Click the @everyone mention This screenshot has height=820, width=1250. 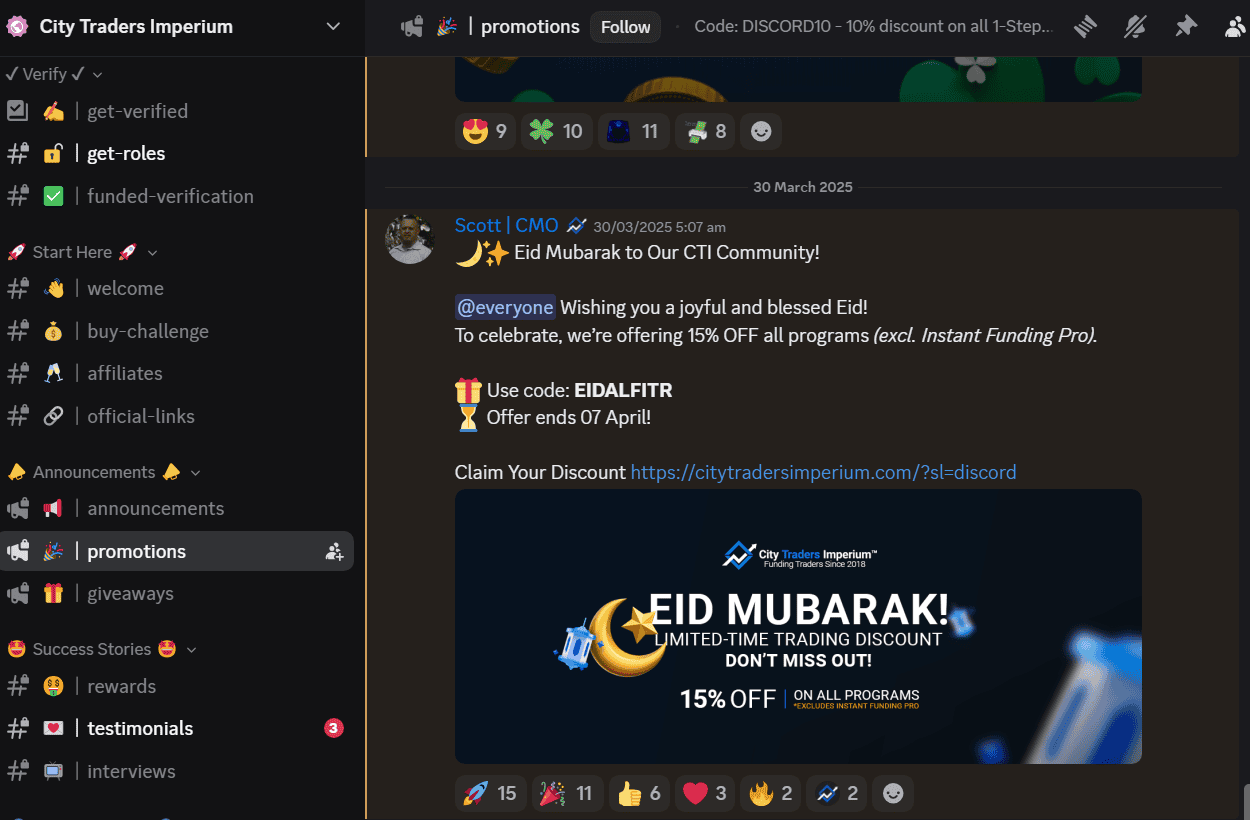pos(505,307)
